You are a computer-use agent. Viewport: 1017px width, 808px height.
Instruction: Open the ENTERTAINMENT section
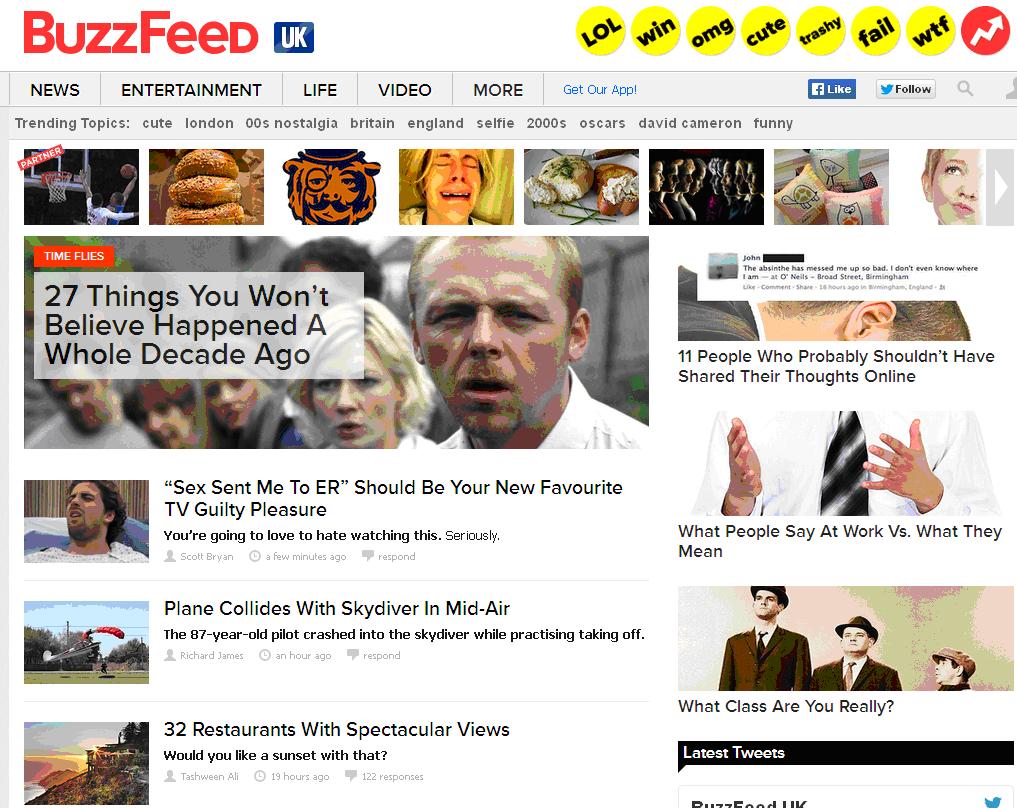click(x=191, y=89)
